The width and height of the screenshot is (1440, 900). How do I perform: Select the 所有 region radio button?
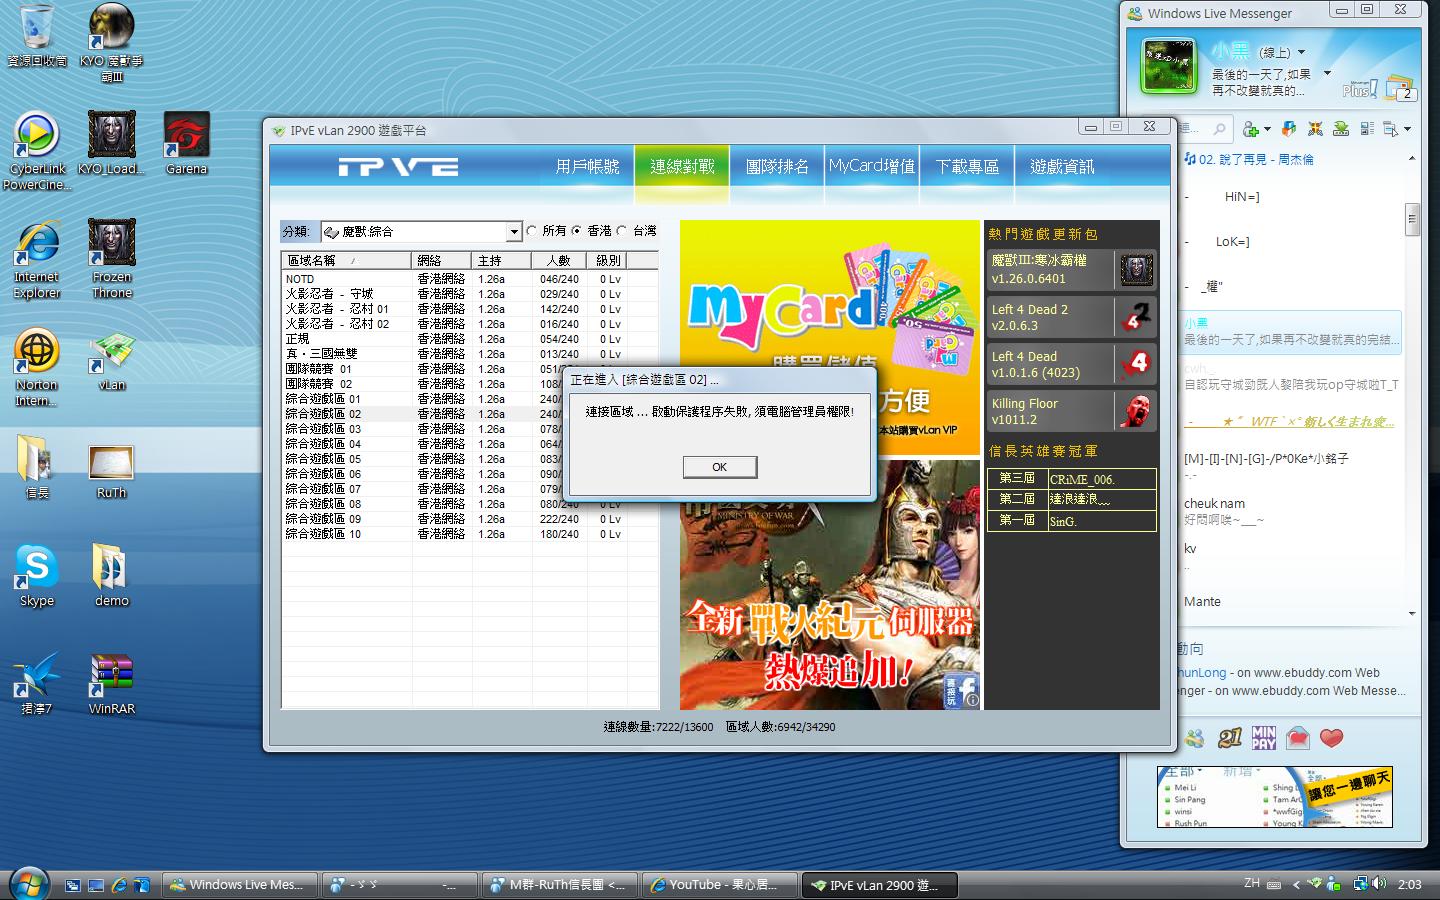coord(532,231)
